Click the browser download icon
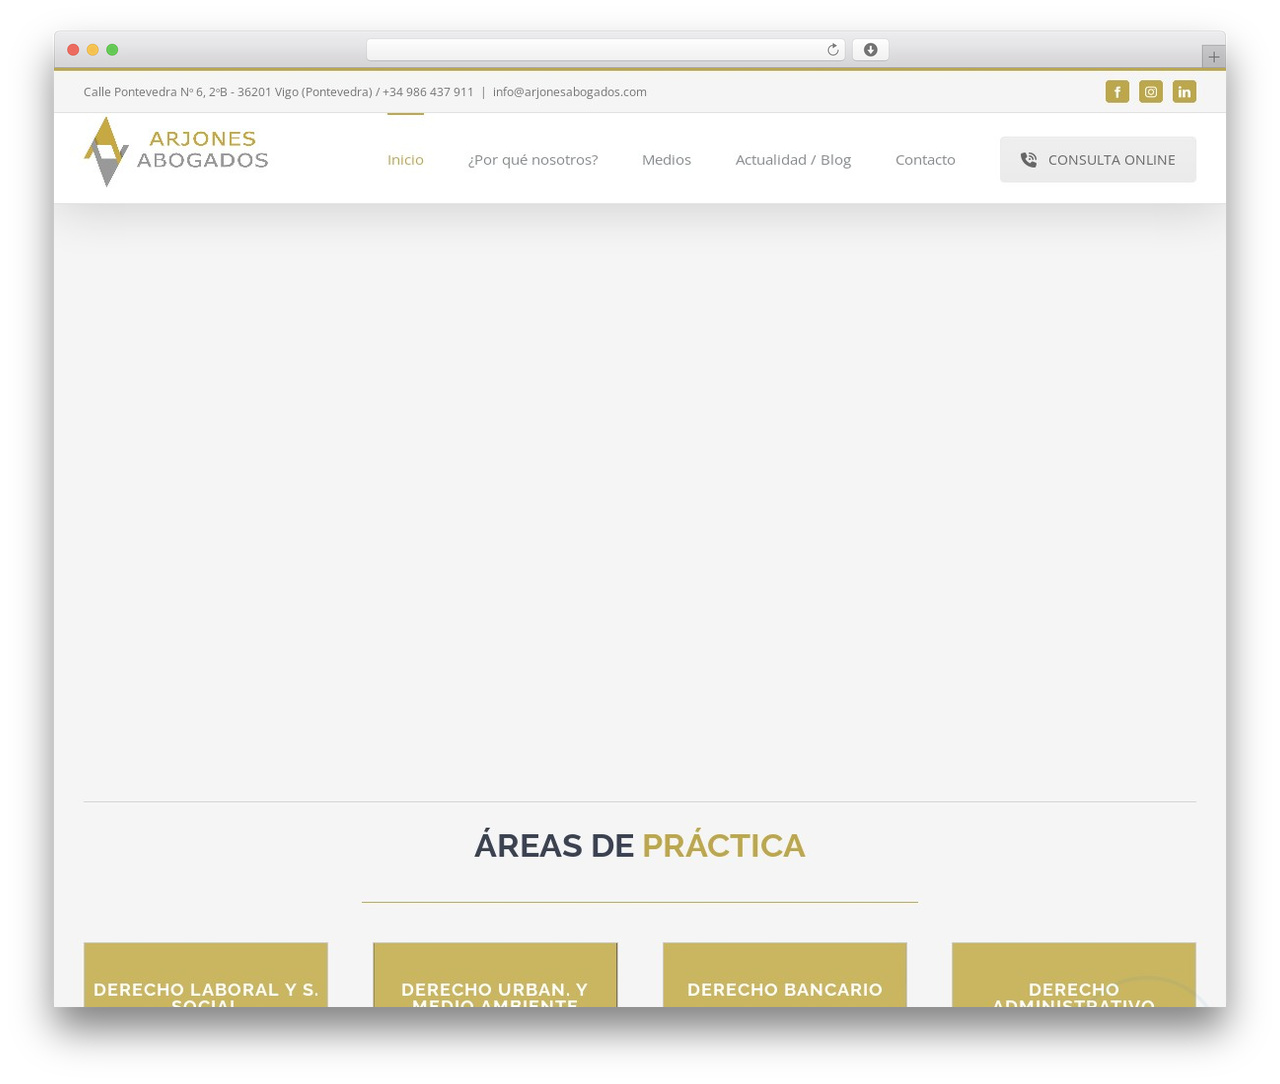The width and height of the screenshot is (1280, 1084). (x=870, y=50)
